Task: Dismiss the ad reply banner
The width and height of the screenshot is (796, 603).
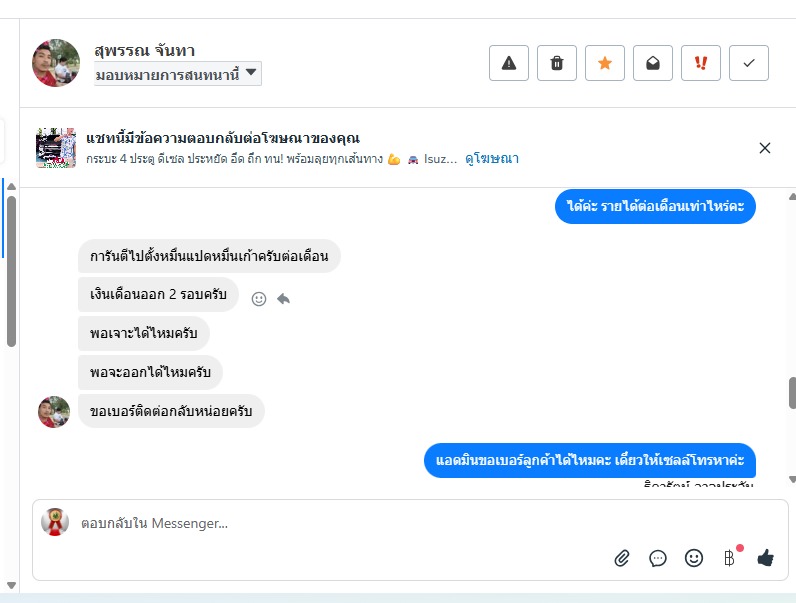Action: 765,148
